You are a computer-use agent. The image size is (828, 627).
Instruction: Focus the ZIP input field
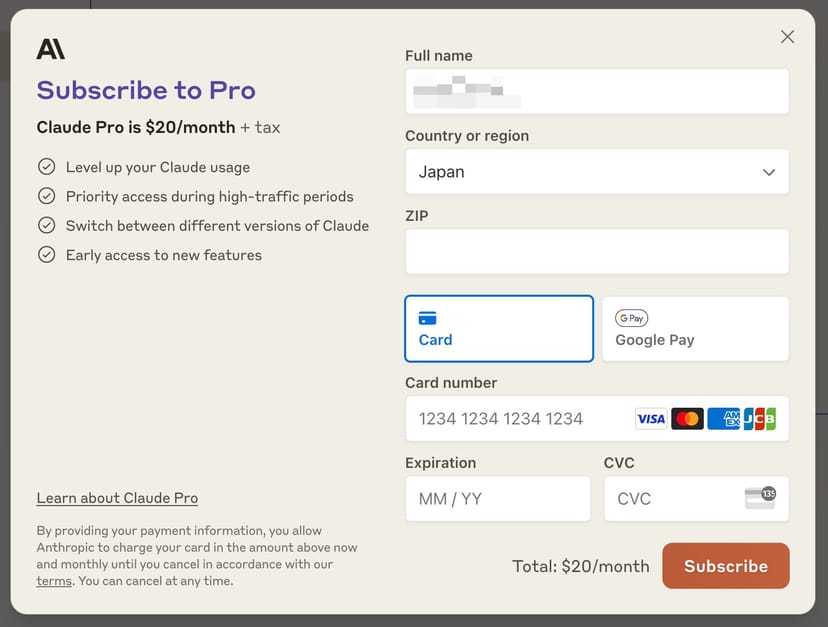pyautogui.click(x=596, y=252)
